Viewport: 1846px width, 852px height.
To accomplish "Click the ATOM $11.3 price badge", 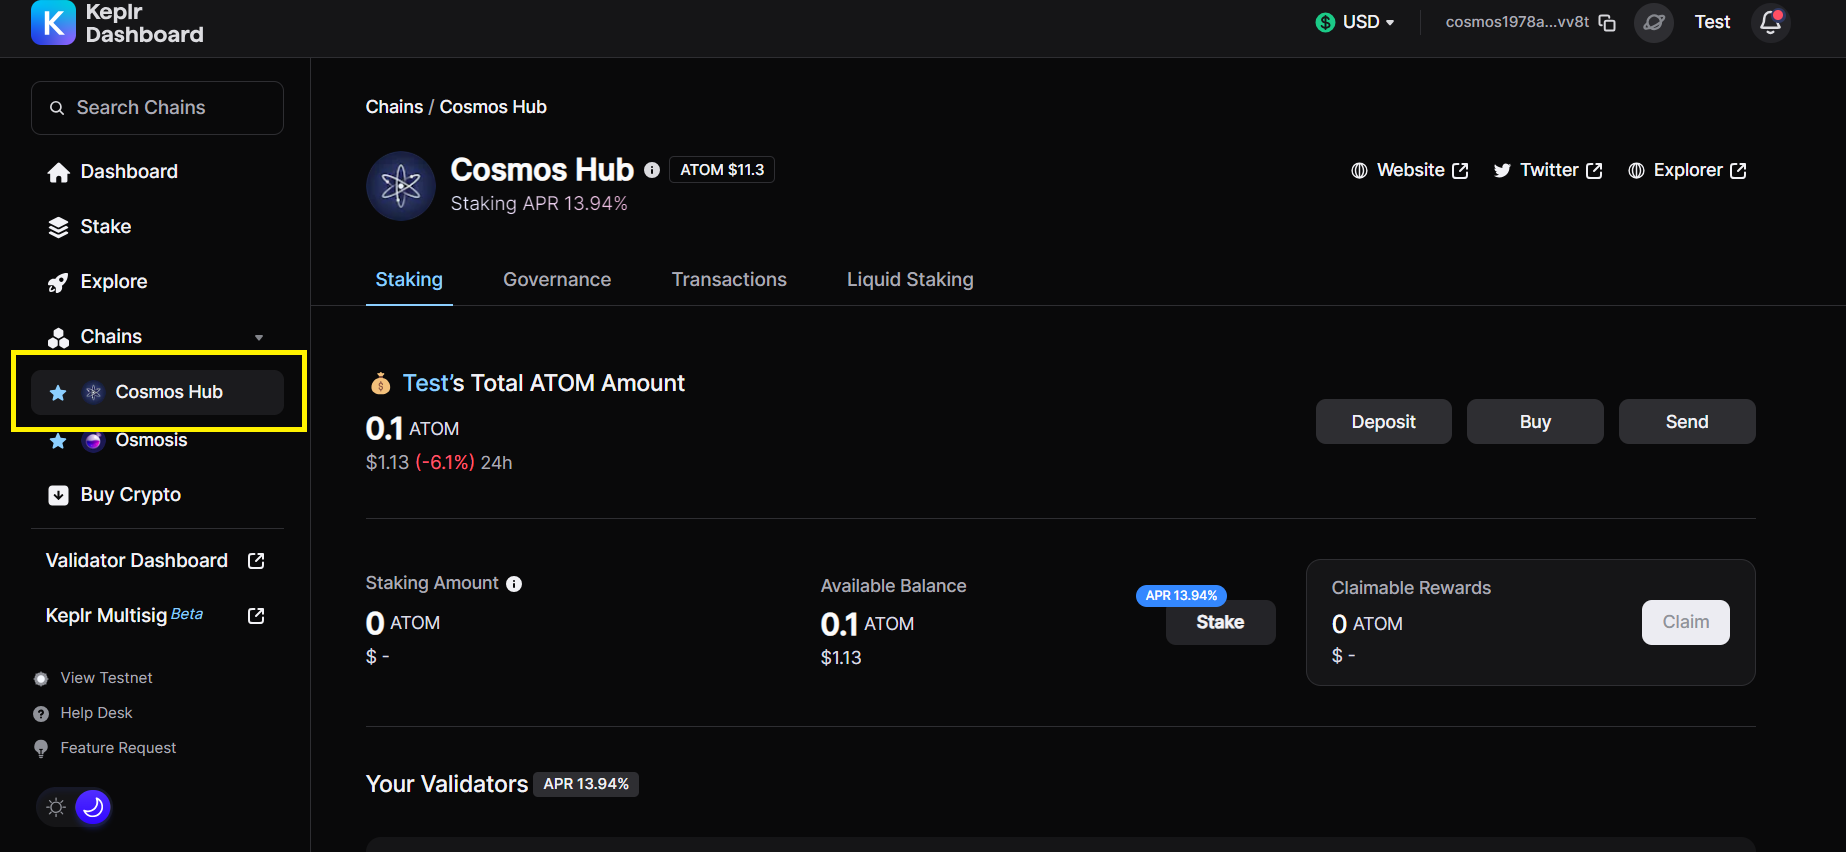I will (x=722, y=170).
